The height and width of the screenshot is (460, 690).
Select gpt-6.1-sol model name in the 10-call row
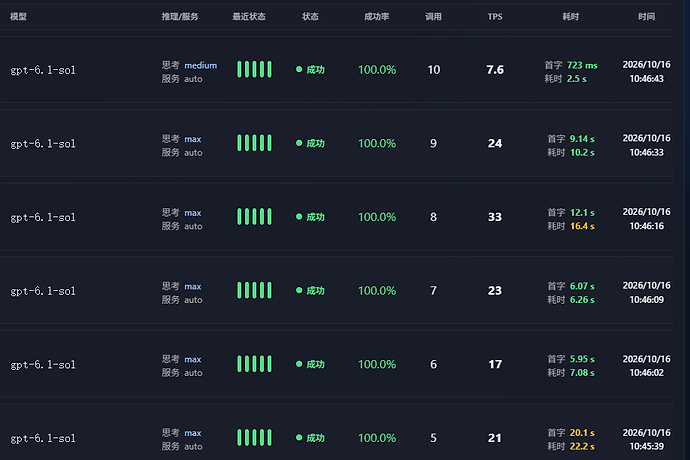pyautogui.click(x=43, y=70)
